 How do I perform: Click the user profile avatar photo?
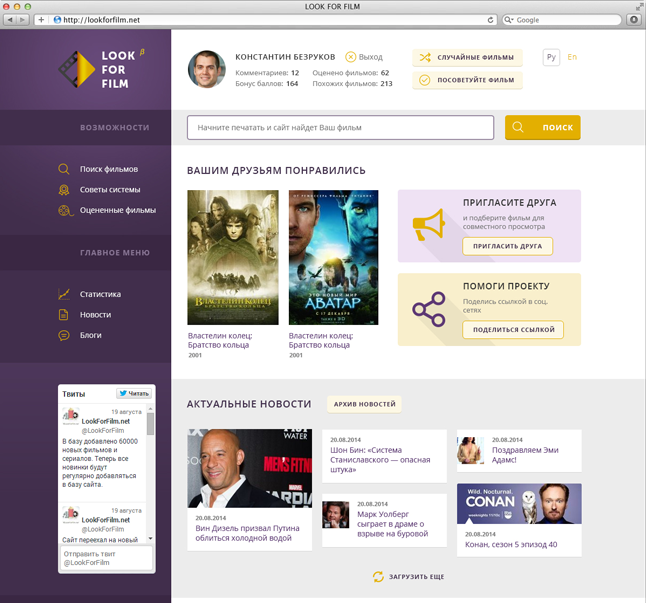[207, 69]
